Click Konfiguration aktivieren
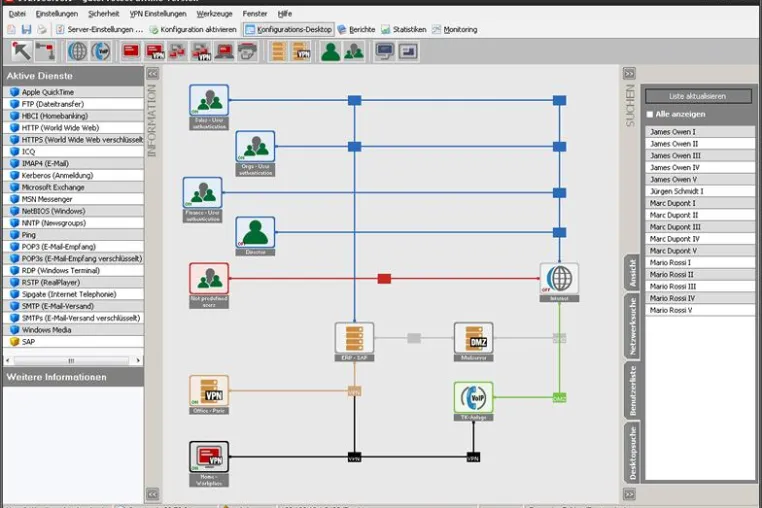The image size is (762, 508). (193, 30)
